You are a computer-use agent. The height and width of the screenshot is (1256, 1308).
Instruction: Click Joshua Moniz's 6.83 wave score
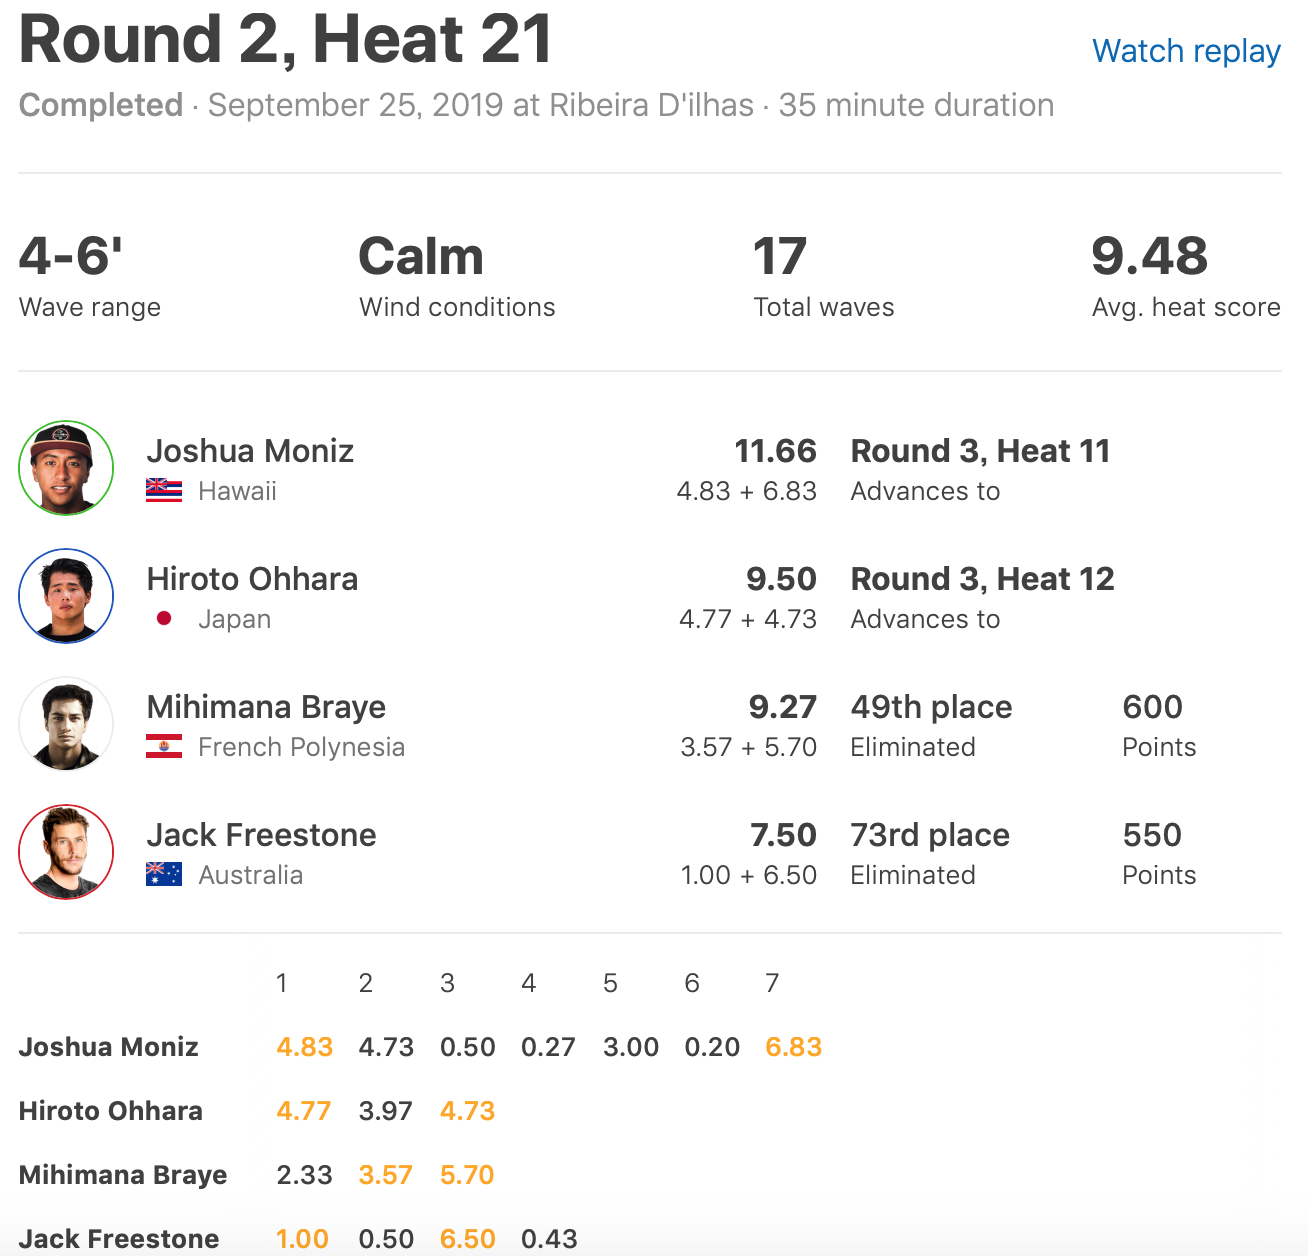click(793, 1047)
